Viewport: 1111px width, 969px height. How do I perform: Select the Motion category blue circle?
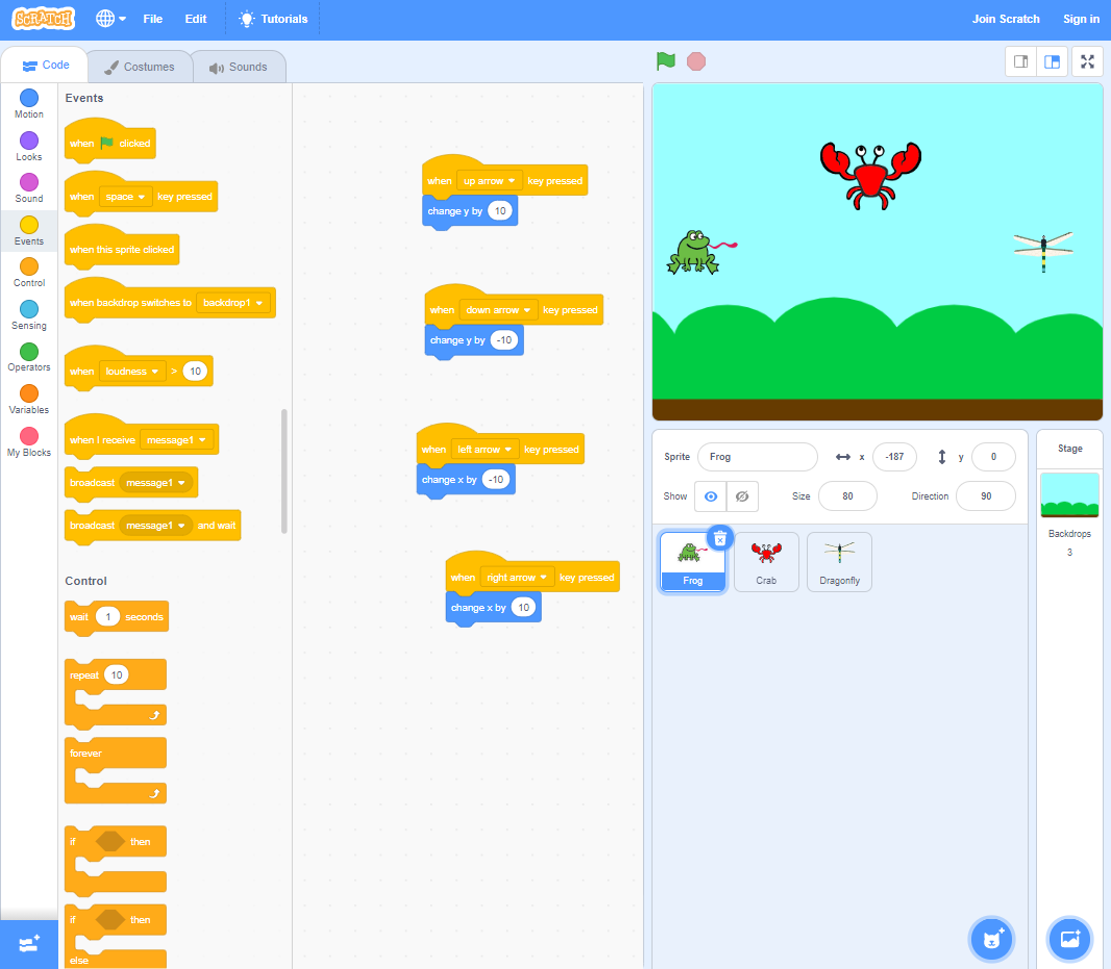29,98
